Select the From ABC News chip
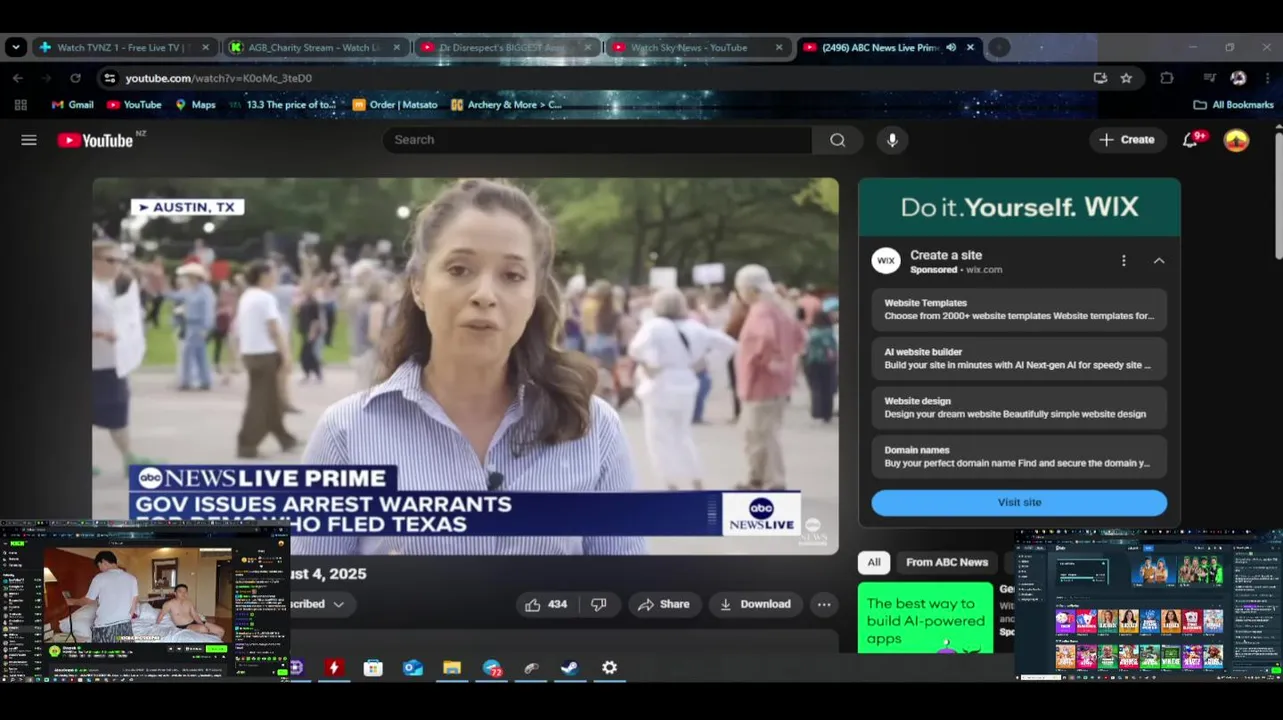The height and width of the screenshot is (720, 1283). click(x=947, y=562)
